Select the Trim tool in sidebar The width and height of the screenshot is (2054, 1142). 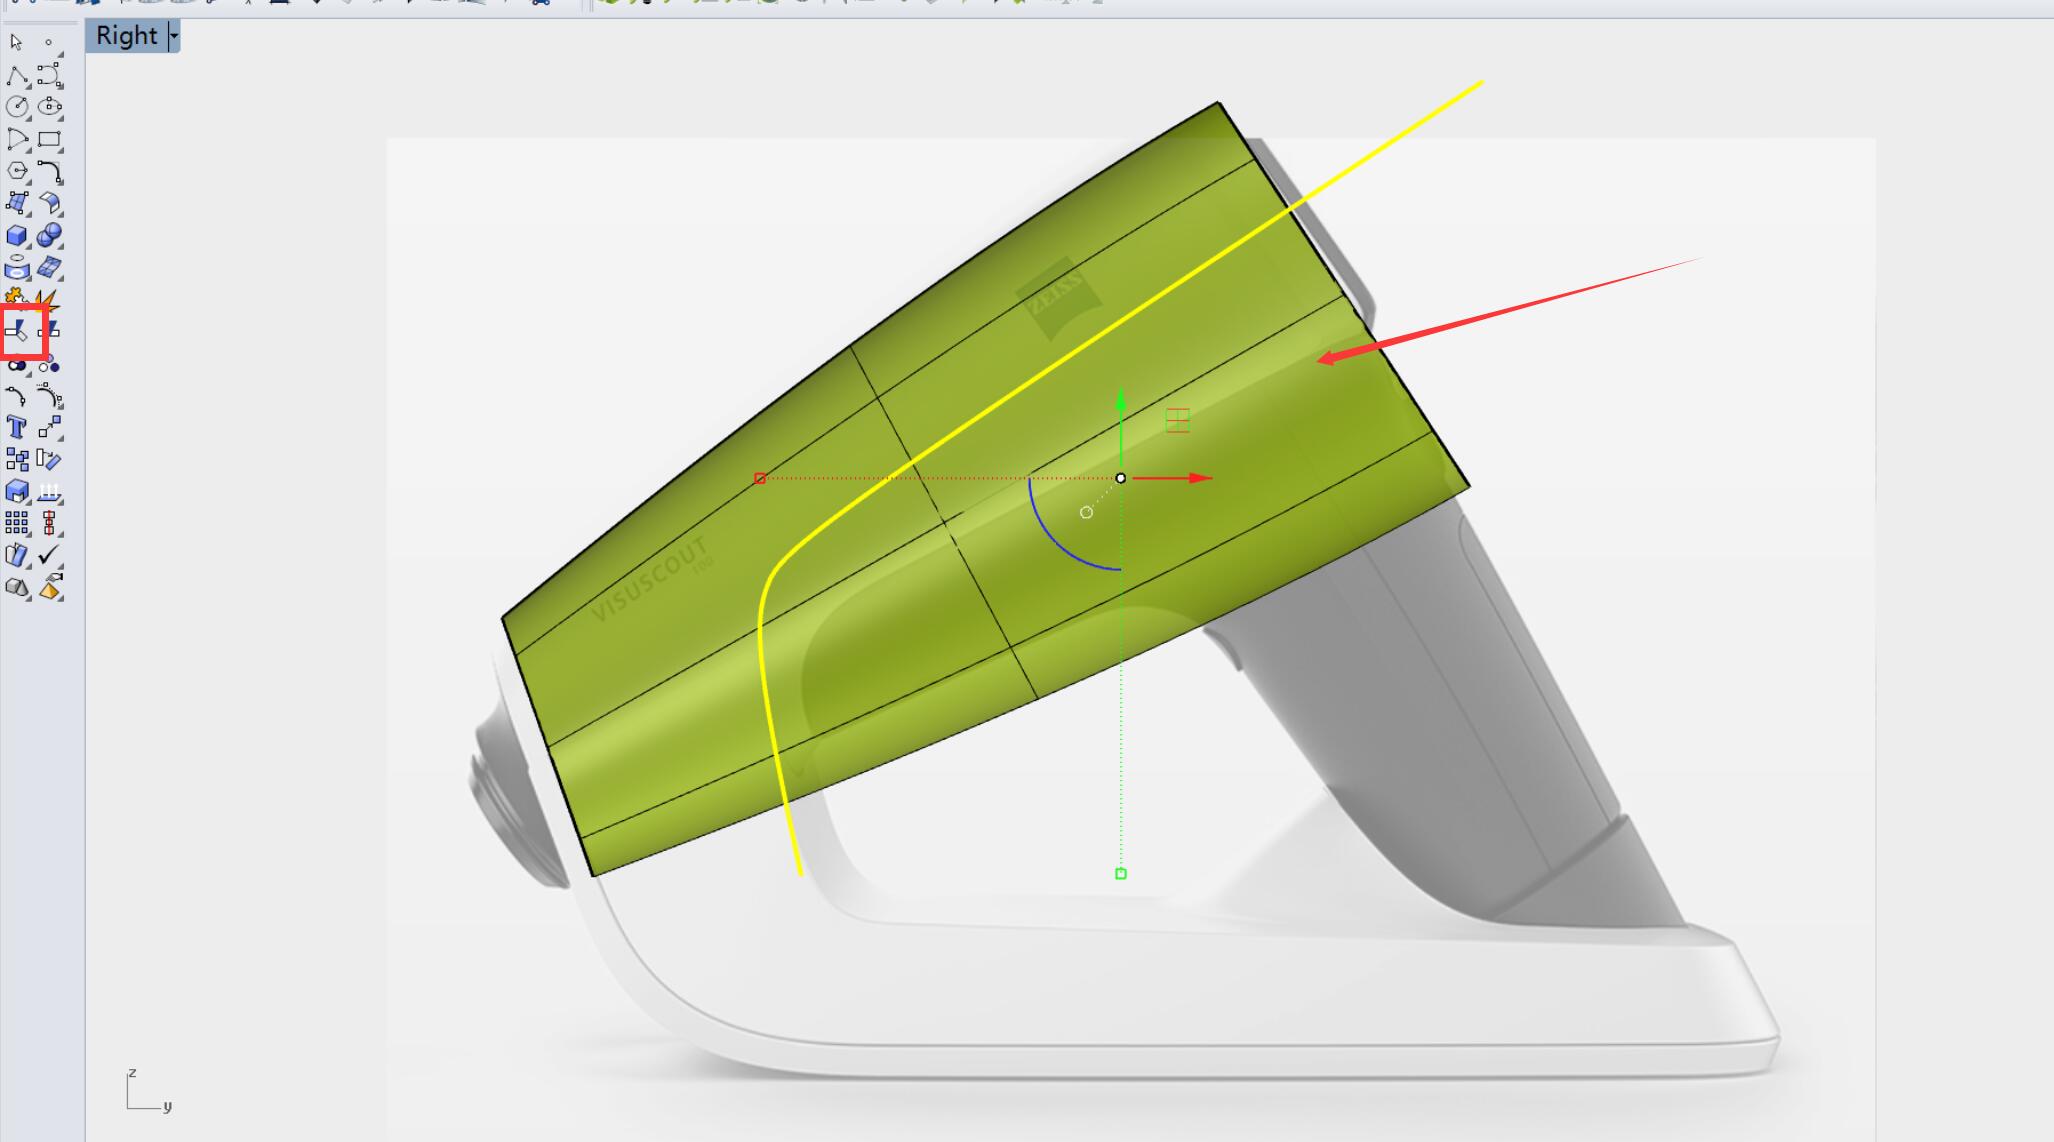click(17, 330)
